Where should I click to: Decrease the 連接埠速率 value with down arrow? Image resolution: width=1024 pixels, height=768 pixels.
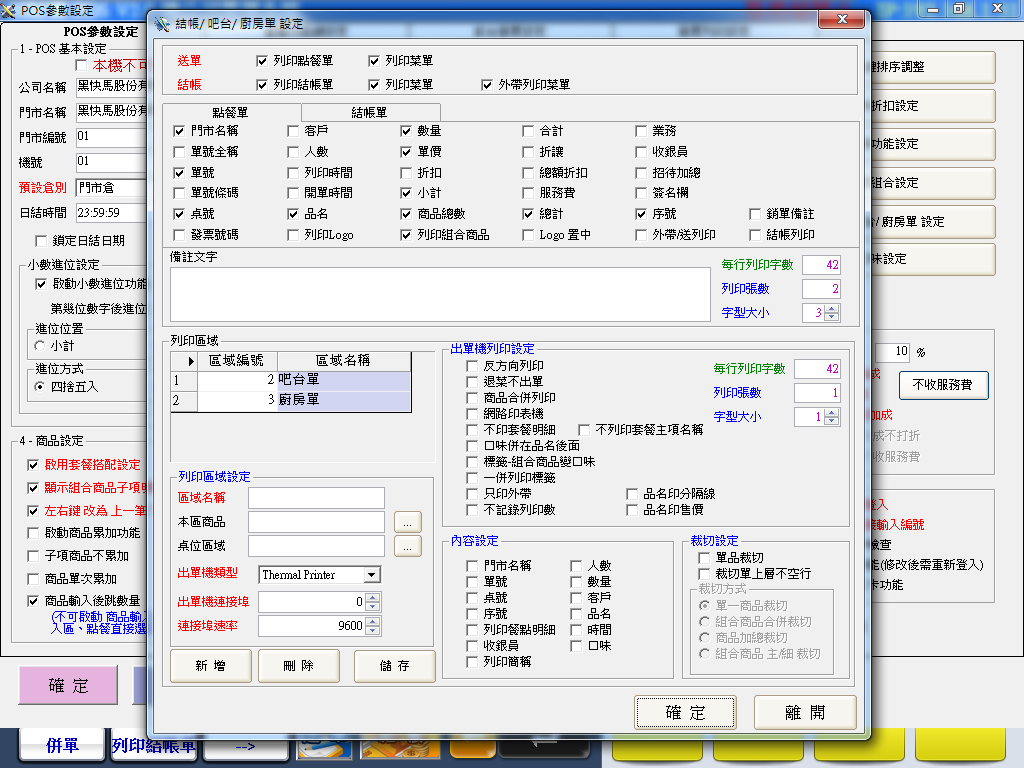[x=373, y=630]
